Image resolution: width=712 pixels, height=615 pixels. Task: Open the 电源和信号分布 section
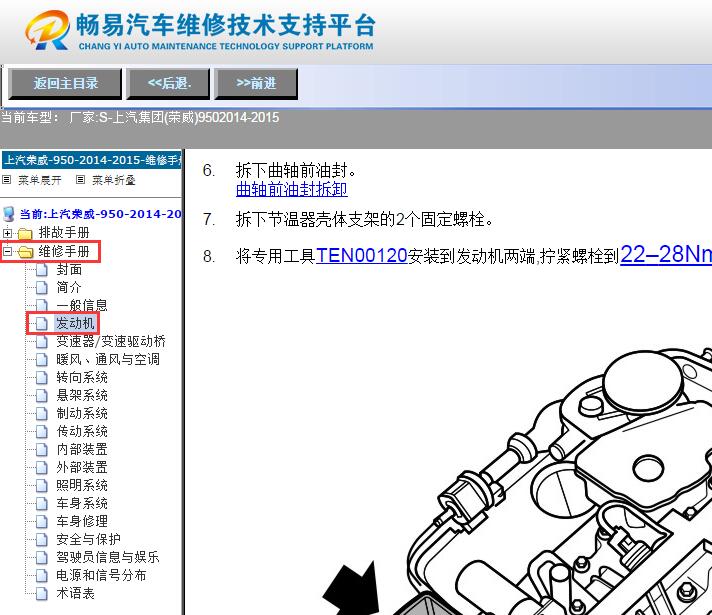tap(101, 575)
